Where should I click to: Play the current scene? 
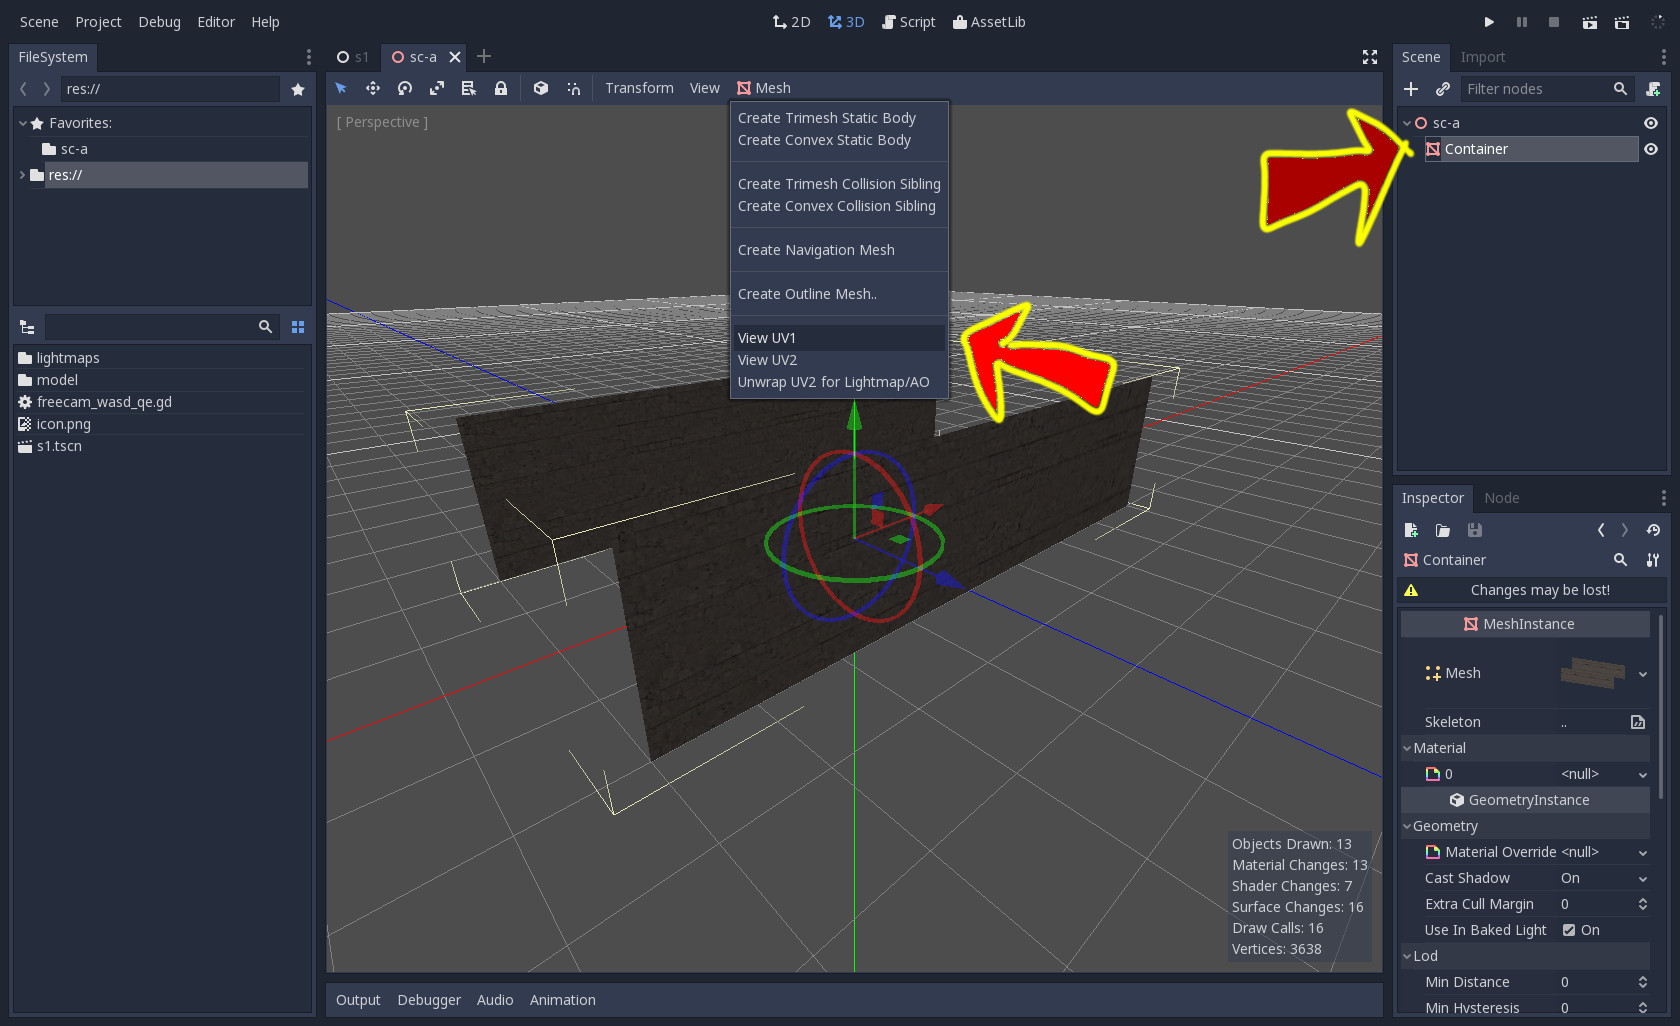(1590, 22)
